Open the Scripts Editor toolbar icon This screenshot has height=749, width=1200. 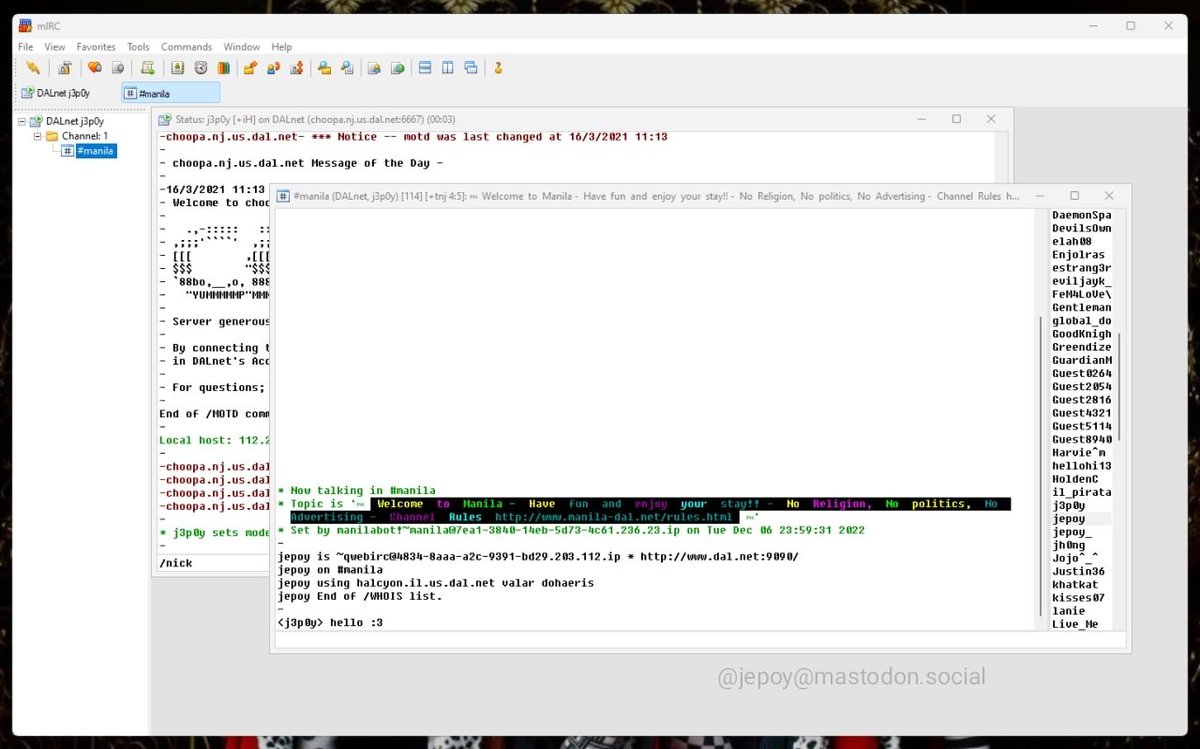[148, 68]
